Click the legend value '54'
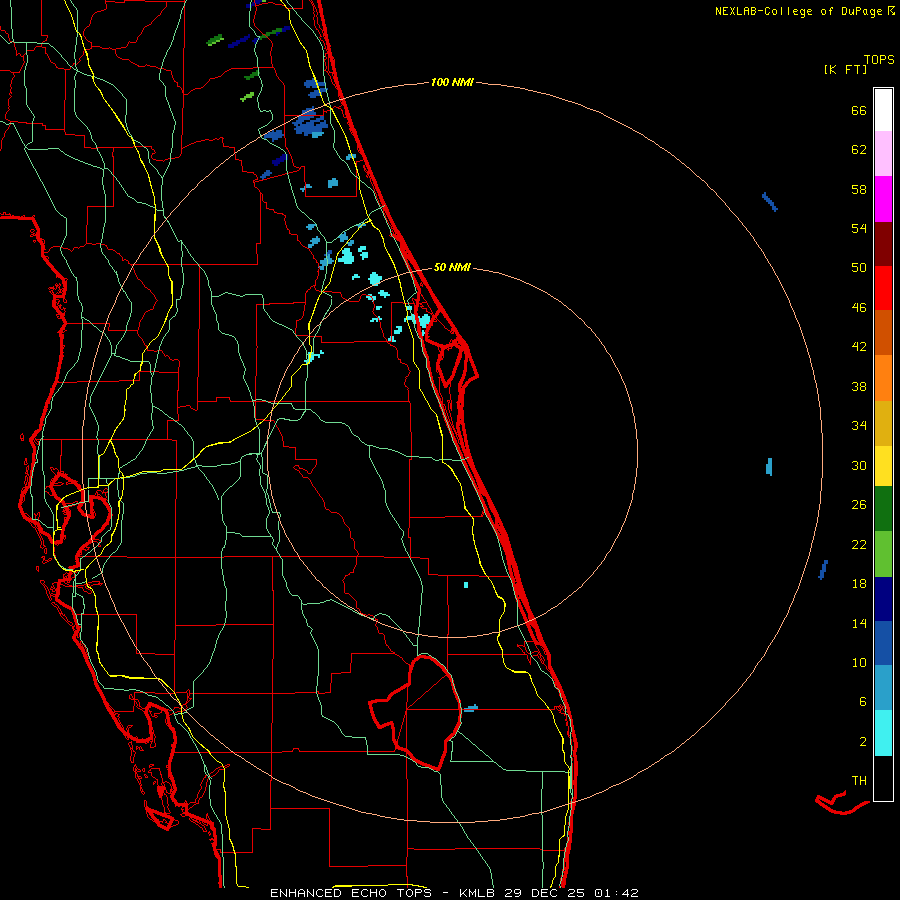 pyautogui.click(x=859, y=228)
